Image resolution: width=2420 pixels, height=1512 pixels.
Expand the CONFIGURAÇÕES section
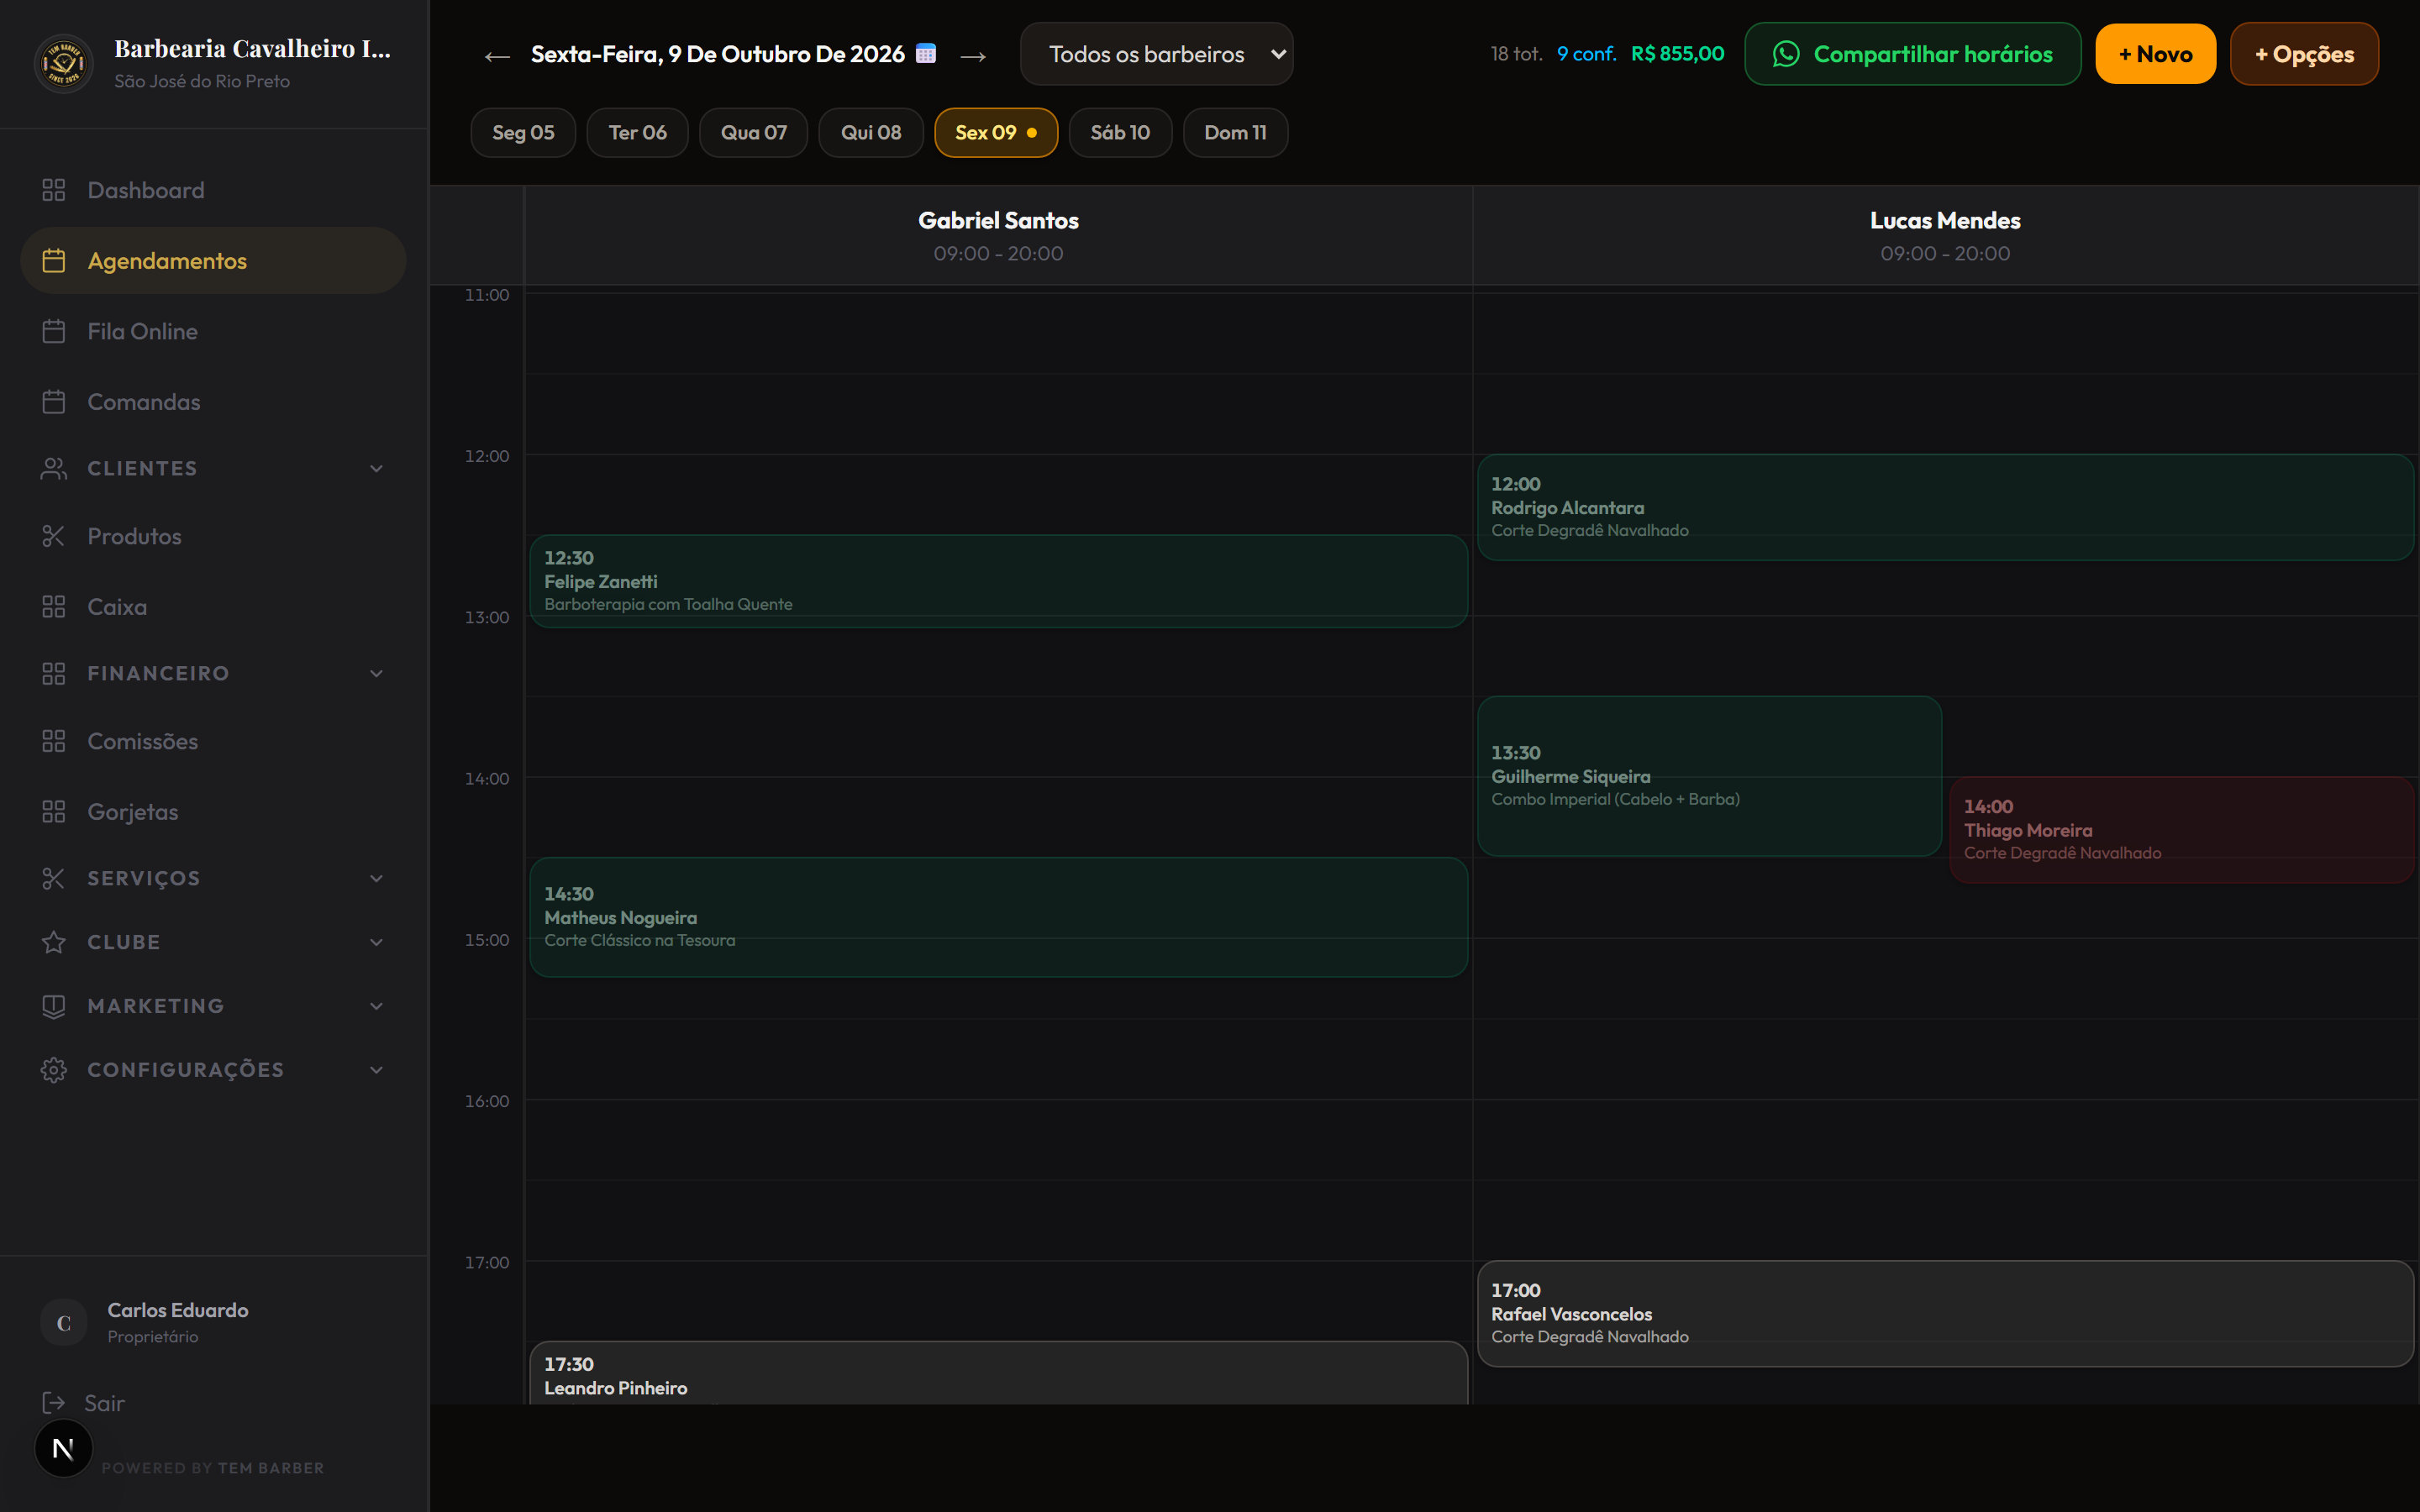click(x=213, y=1070)
